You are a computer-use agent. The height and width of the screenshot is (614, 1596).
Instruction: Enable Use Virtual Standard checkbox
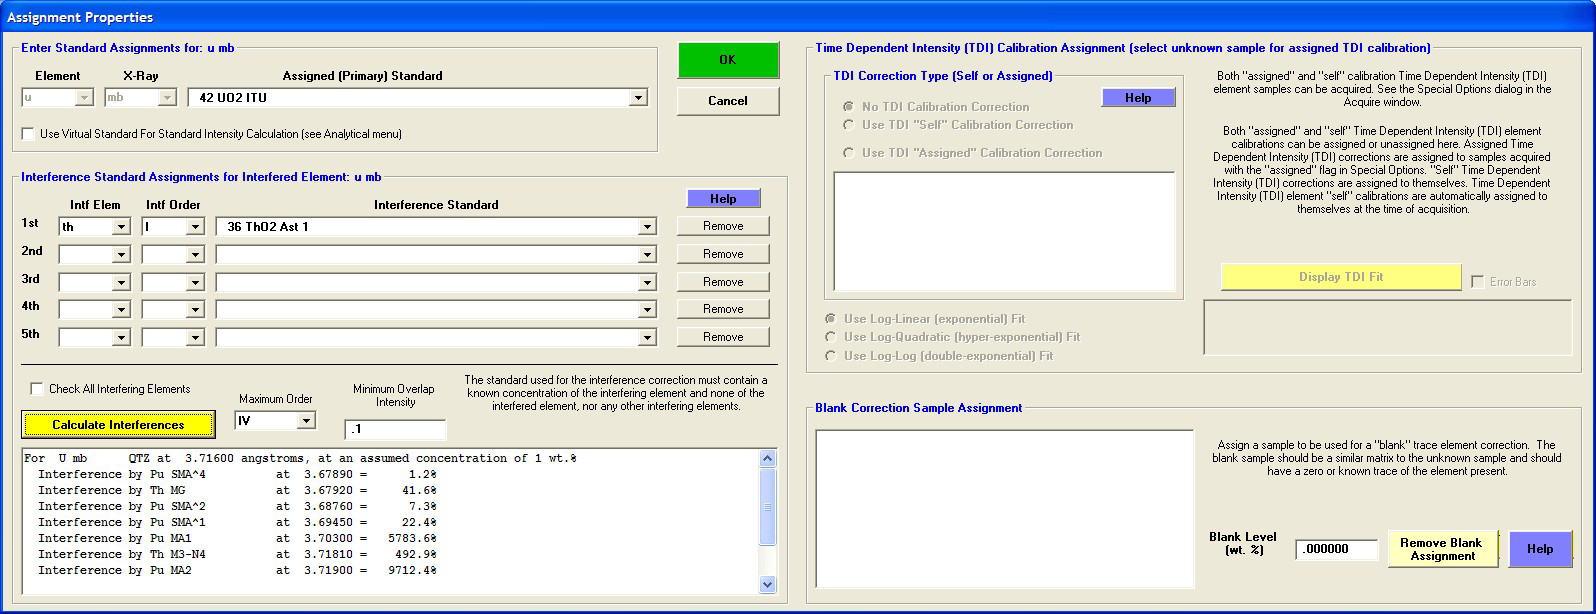28,134
